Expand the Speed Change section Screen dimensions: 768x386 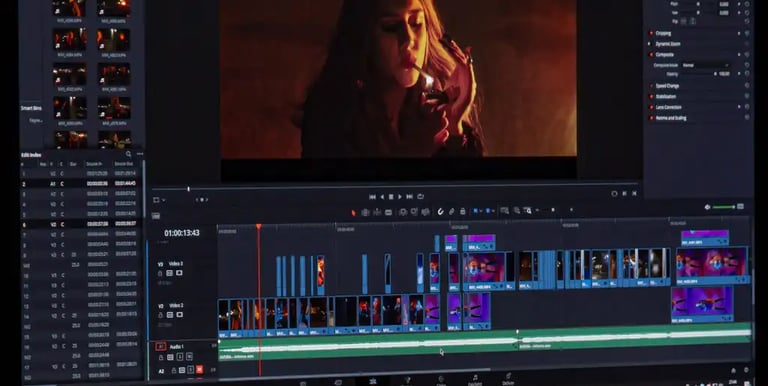667,86
